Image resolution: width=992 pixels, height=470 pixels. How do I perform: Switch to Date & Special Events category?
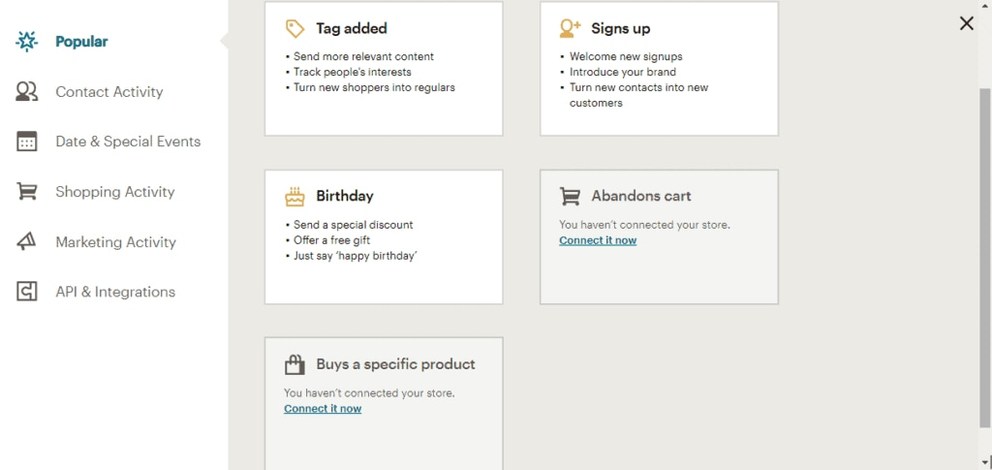click(128, 142)
